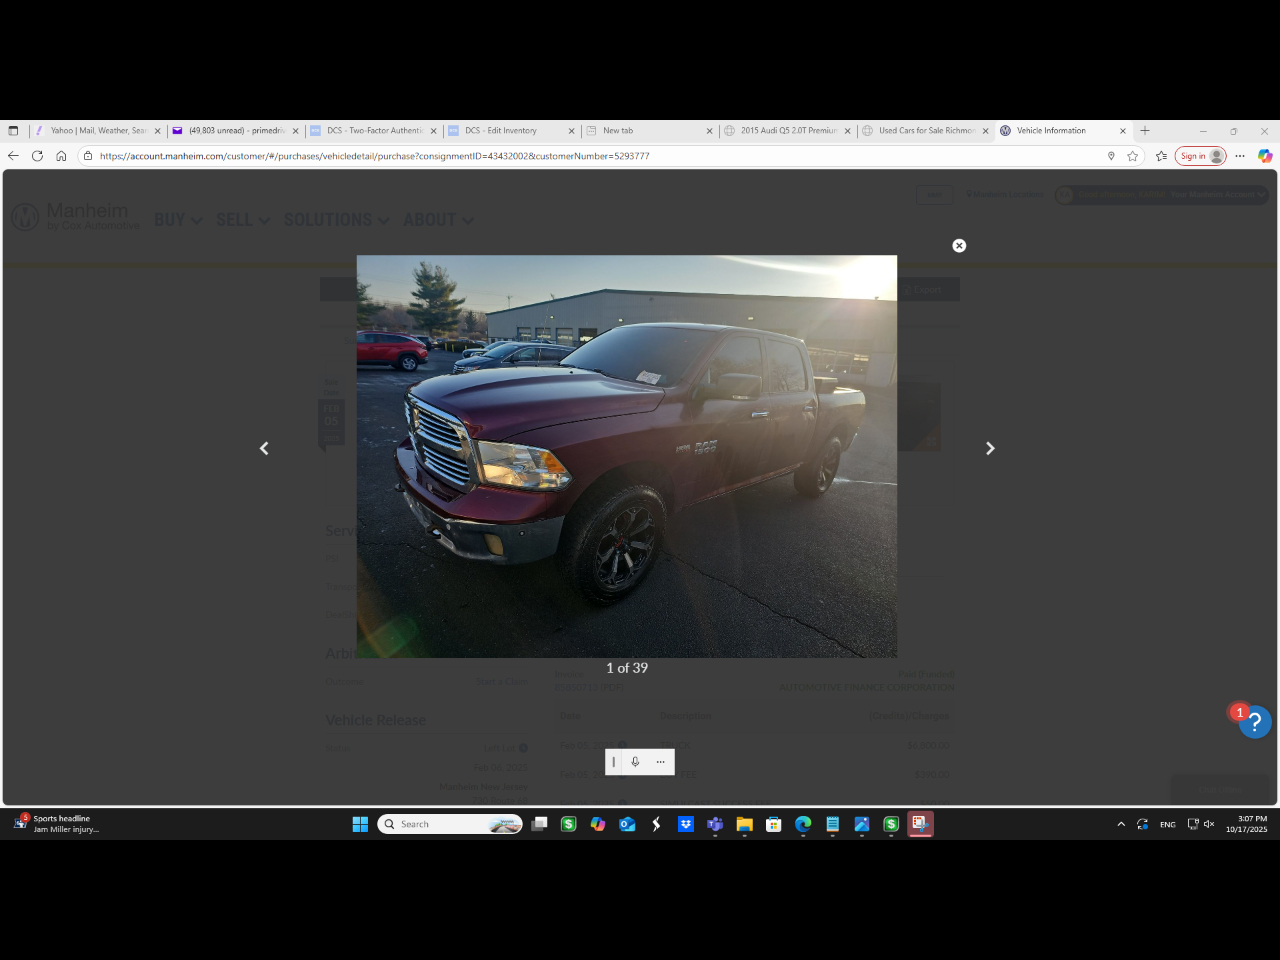1280x960 pixels.
Task: Refresh the Manheim page
Action: (37, 156)
